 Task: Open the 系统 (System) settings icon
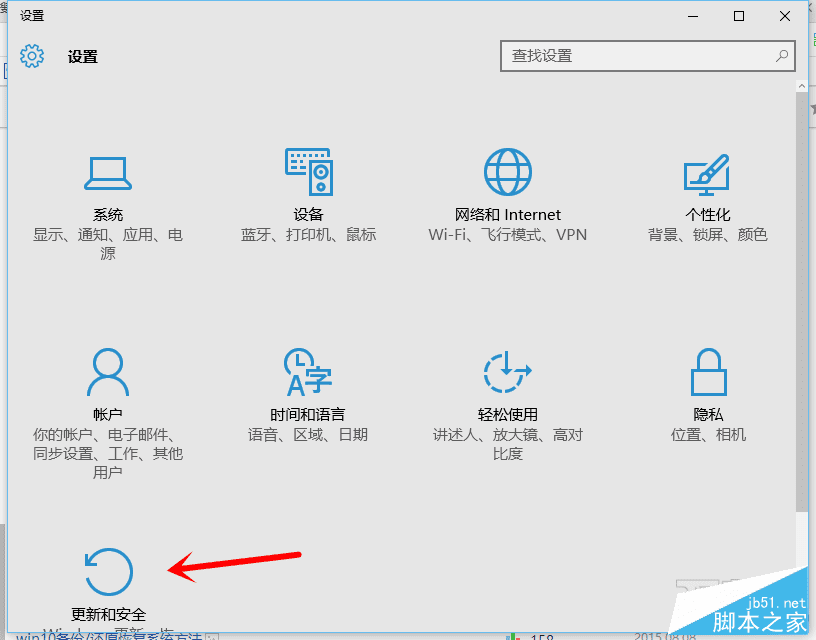pyautogui.click(x=108, y=173)
